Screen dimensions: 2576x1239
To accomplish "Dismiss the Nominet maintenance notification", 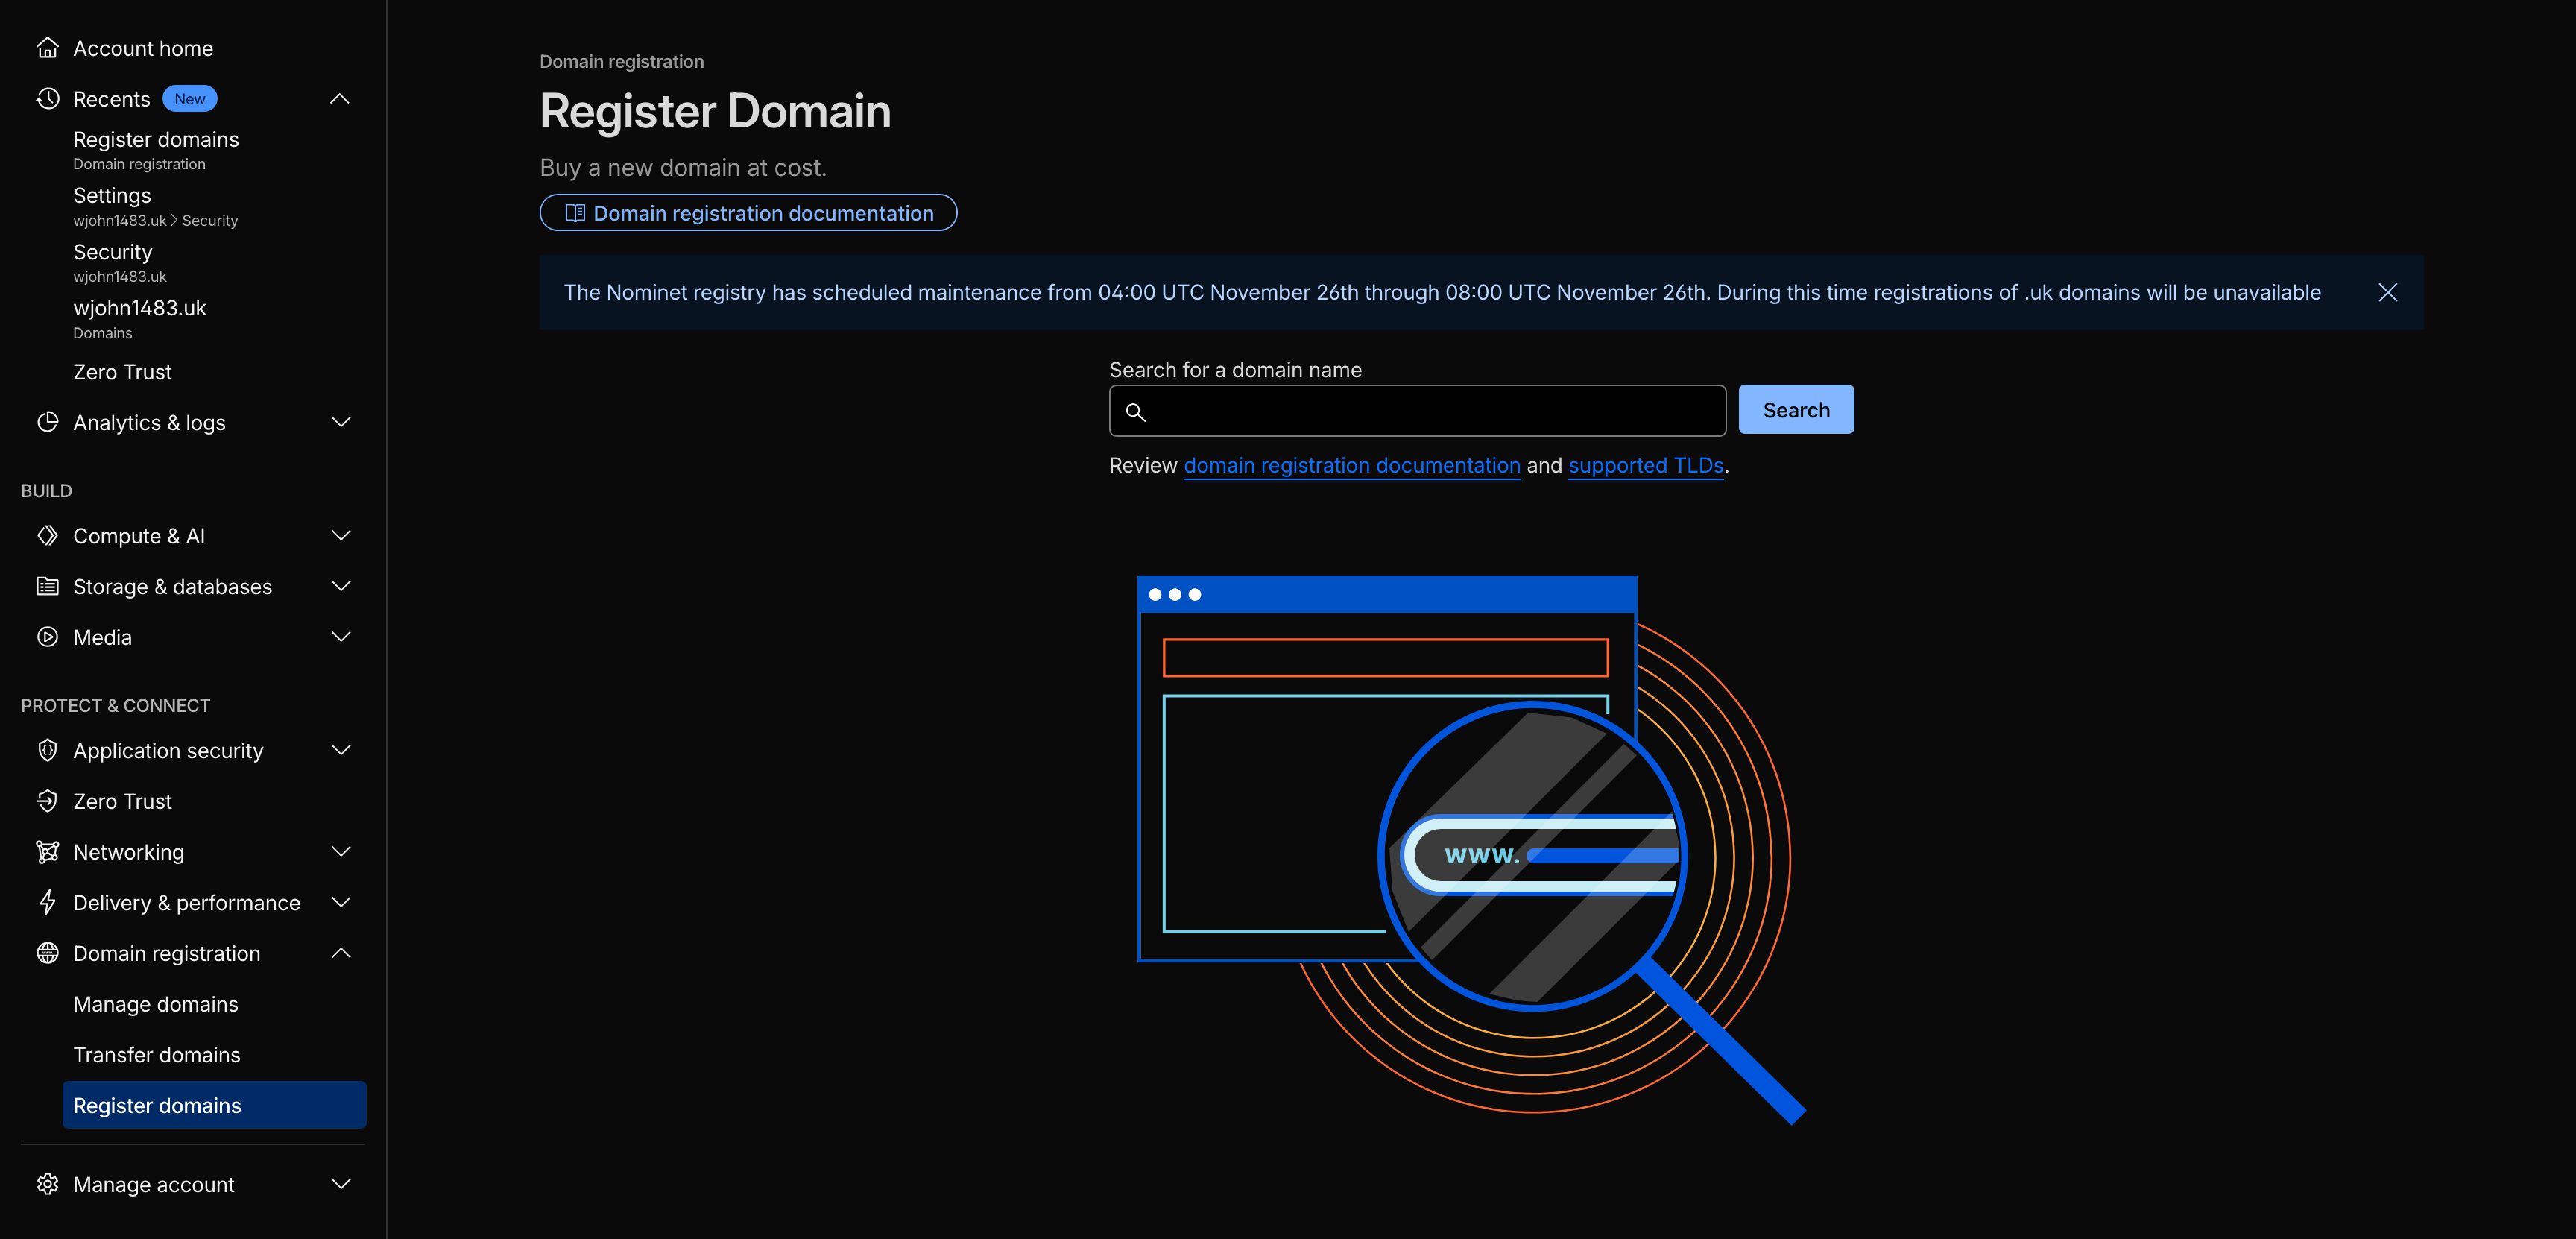I will pyautogui.click(x=2388, y=292).
